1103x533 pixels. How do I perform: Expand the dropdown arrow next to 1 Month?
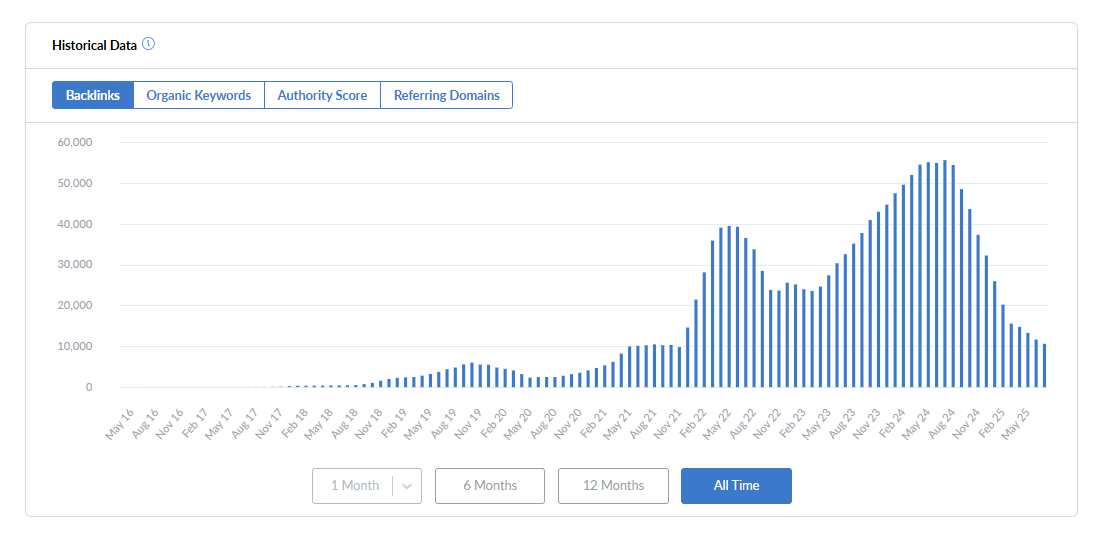tap(407, 486)
